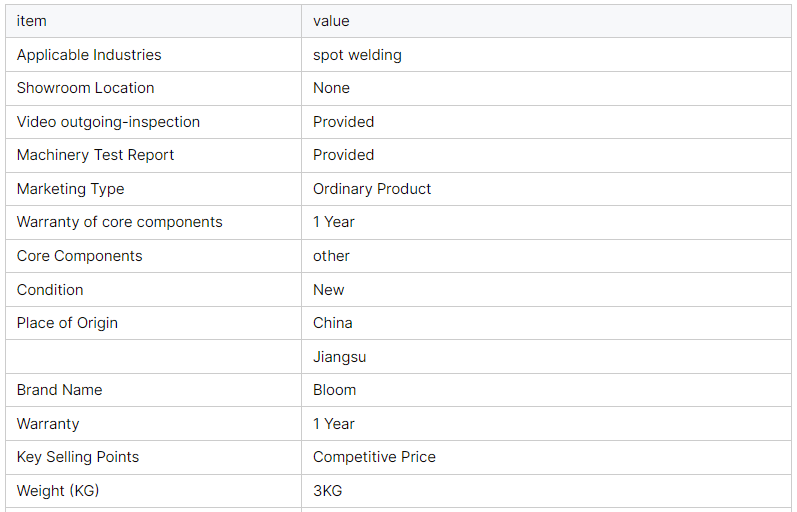
Task: Click the 'value' column header cell
Action: pyautogui.click(x=331, y=21)
